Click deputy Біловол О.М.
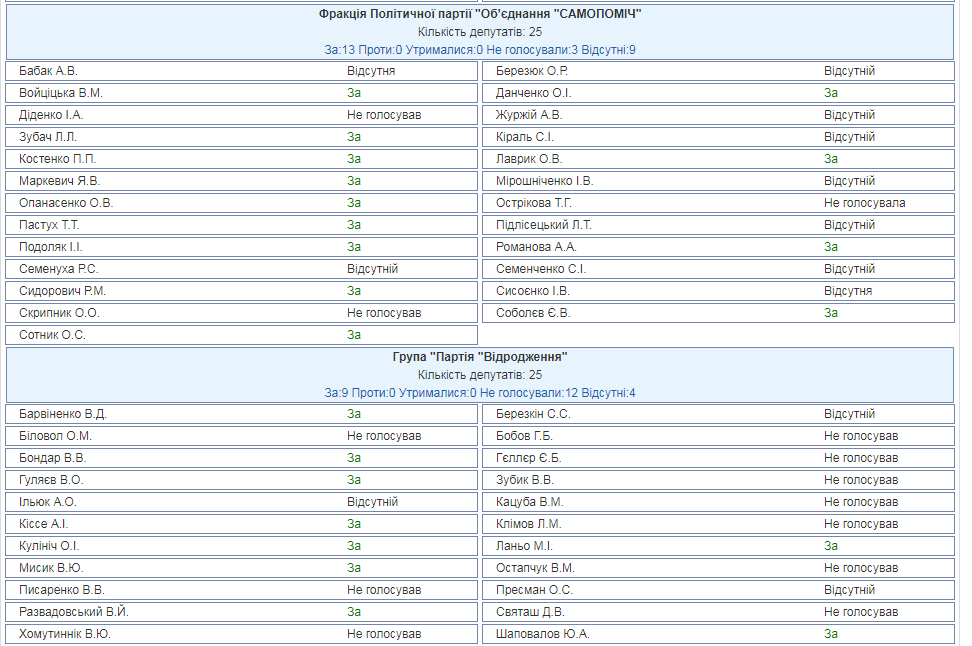972x646 pixels. [55, 436]
